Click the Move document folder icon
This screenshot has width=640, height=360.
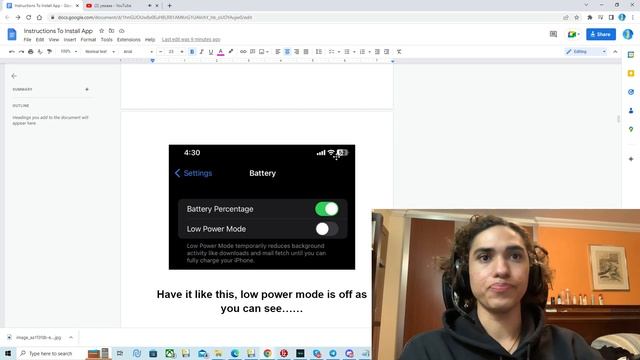(111, 31)
